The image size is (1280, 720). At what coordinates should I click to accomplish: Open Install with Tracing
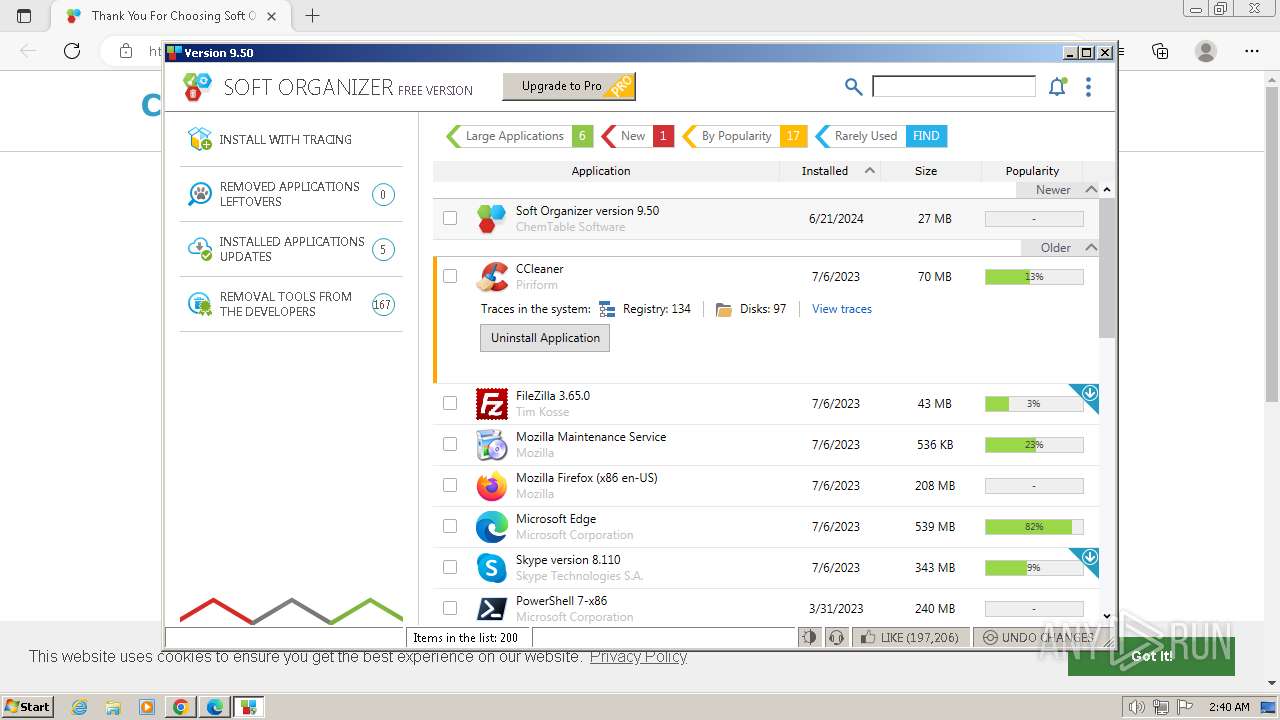pos(291,139)
